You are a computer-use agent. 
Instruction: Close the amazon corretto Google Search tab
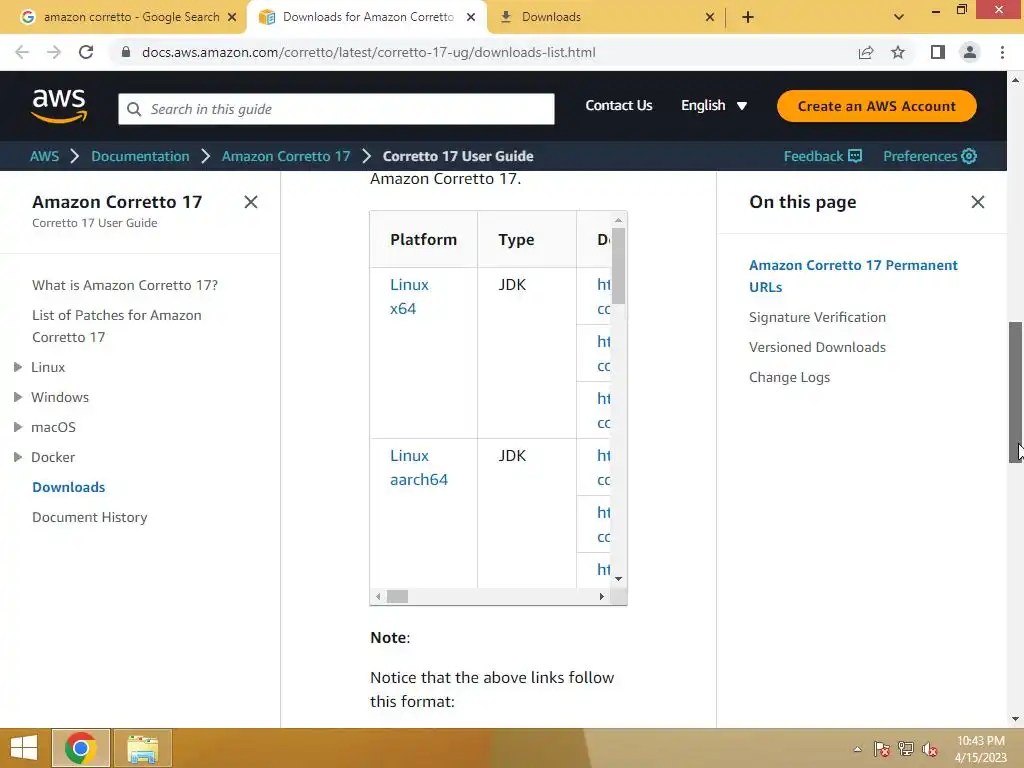(232, 17)
